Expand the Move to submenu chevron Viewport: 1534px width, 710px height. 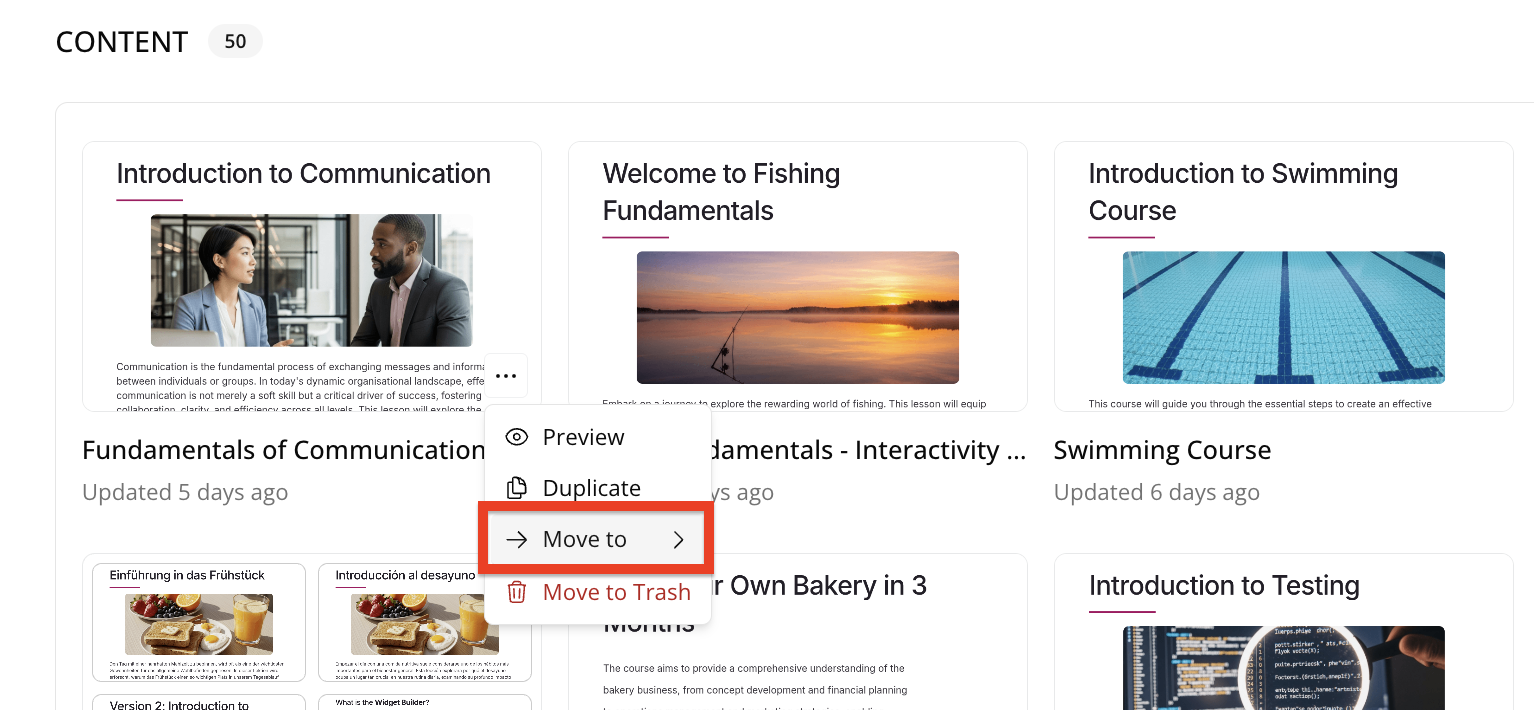pyautogui.click(x=679, y=540)
